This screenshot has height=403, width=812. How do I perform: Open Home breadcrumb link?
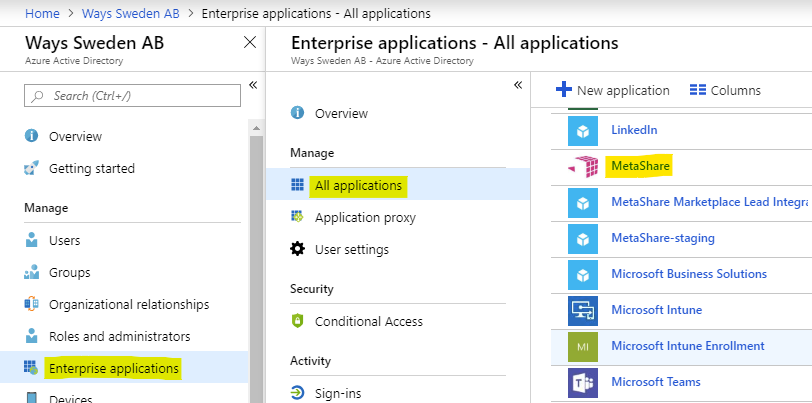pyautogui.click(x=42, y=13)
